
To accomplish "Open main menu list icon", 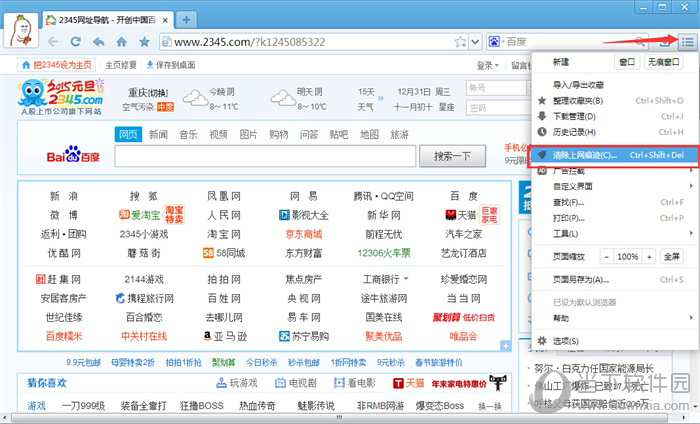I will pos(688,42).
